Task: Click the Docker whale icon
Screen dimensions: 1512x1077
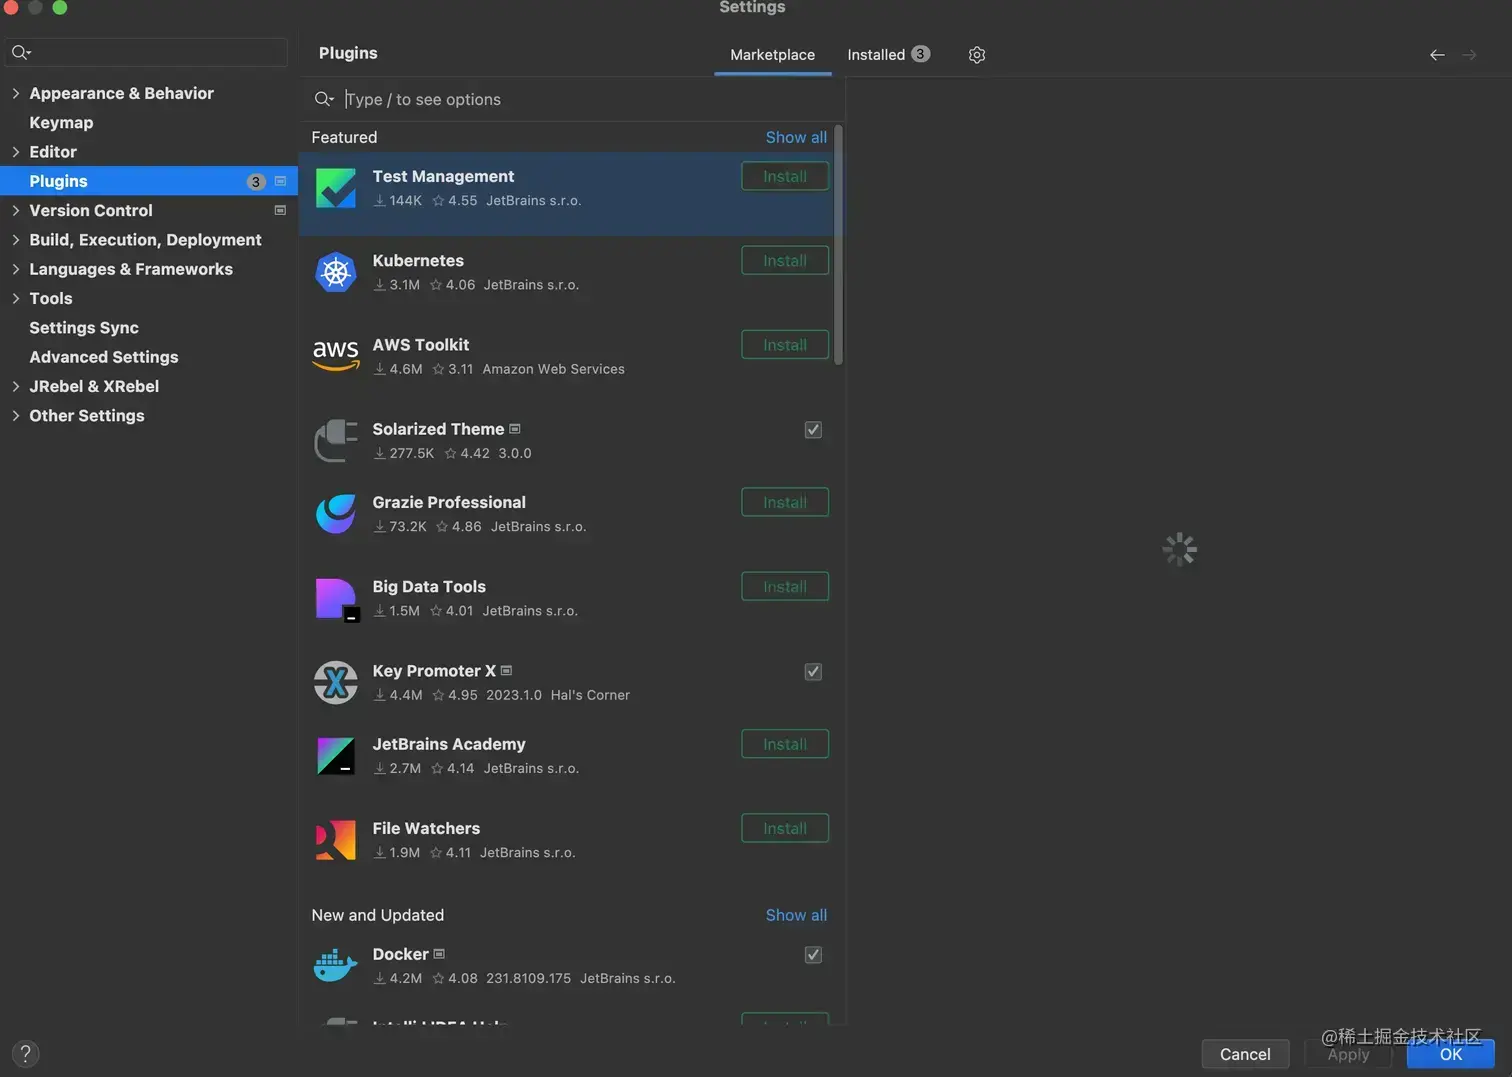Action: point(336,966)
